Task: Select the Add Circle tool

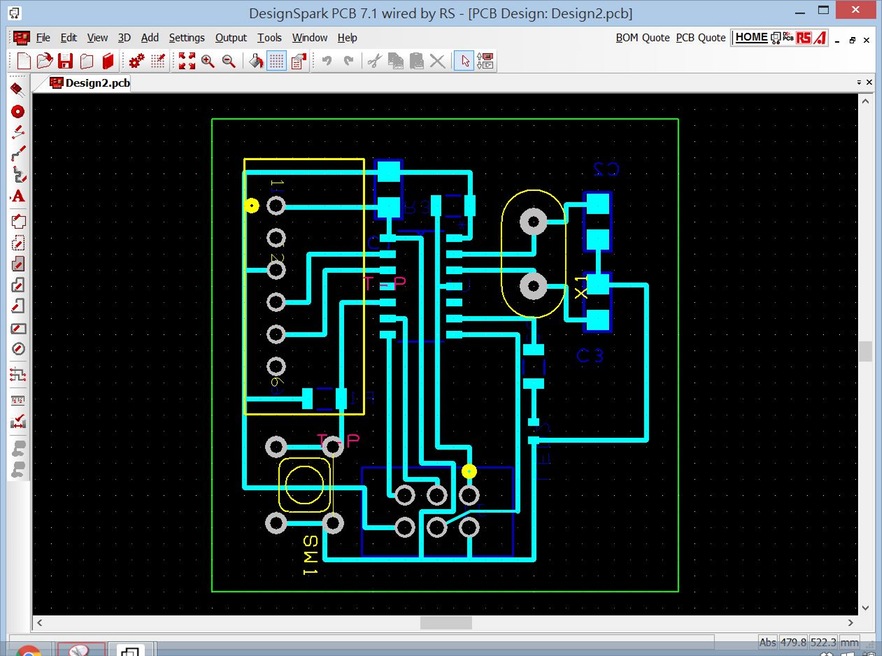Action: click(17, 349)
